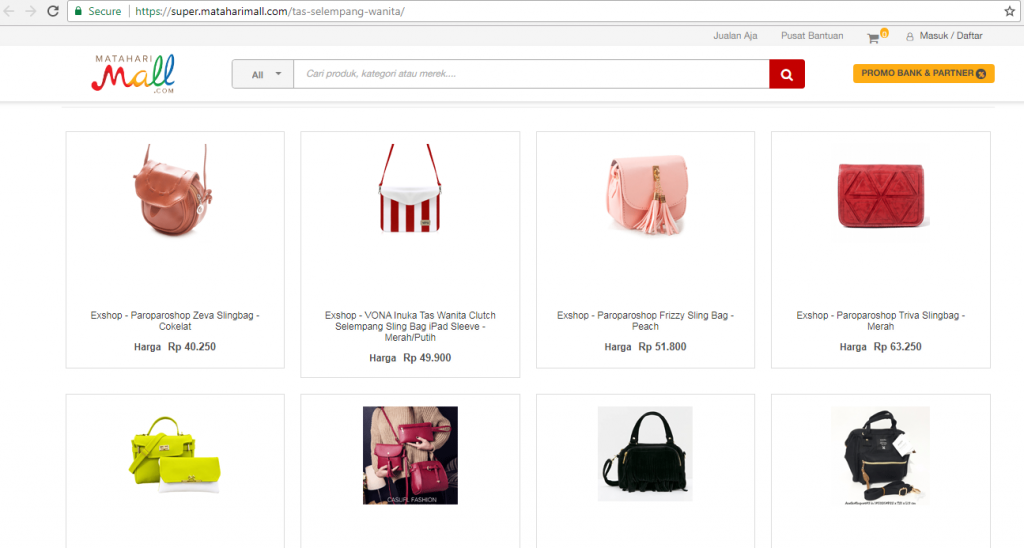Viewport: 1024px width, 548px height.
Task: Open the red Triva Slingbag image
Action: click(x=880, y=195)
